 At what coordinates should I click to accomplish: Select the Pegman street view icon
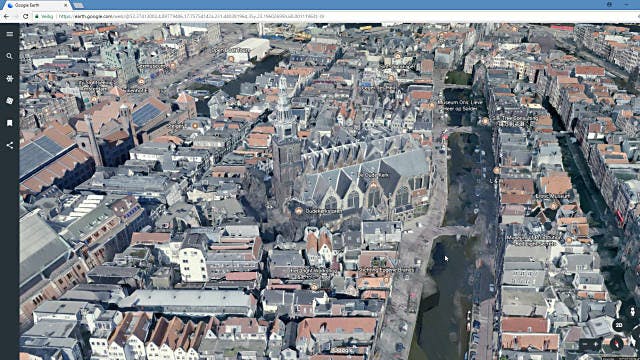click(x=632, y=312)
